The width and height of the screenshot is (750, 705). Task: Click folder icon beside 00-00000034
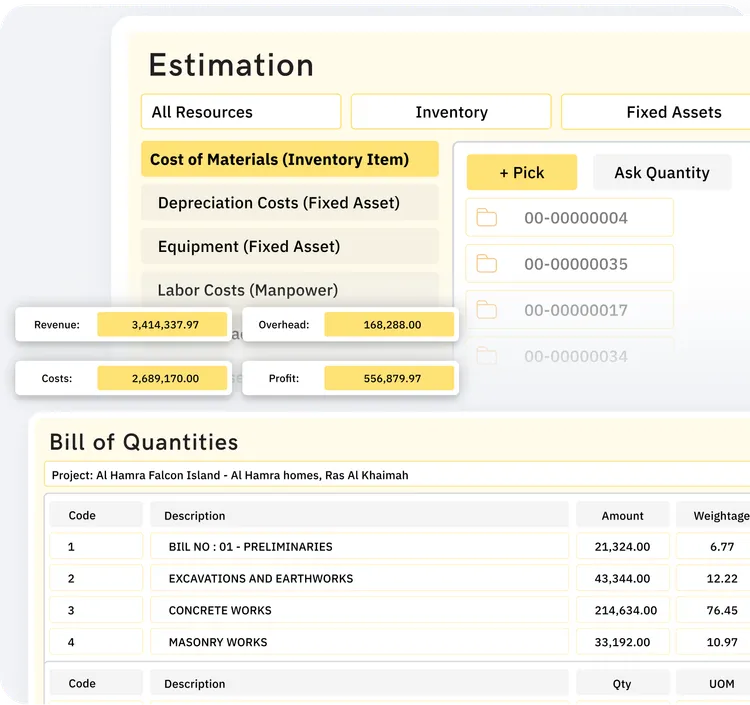(x=486, y=355)
